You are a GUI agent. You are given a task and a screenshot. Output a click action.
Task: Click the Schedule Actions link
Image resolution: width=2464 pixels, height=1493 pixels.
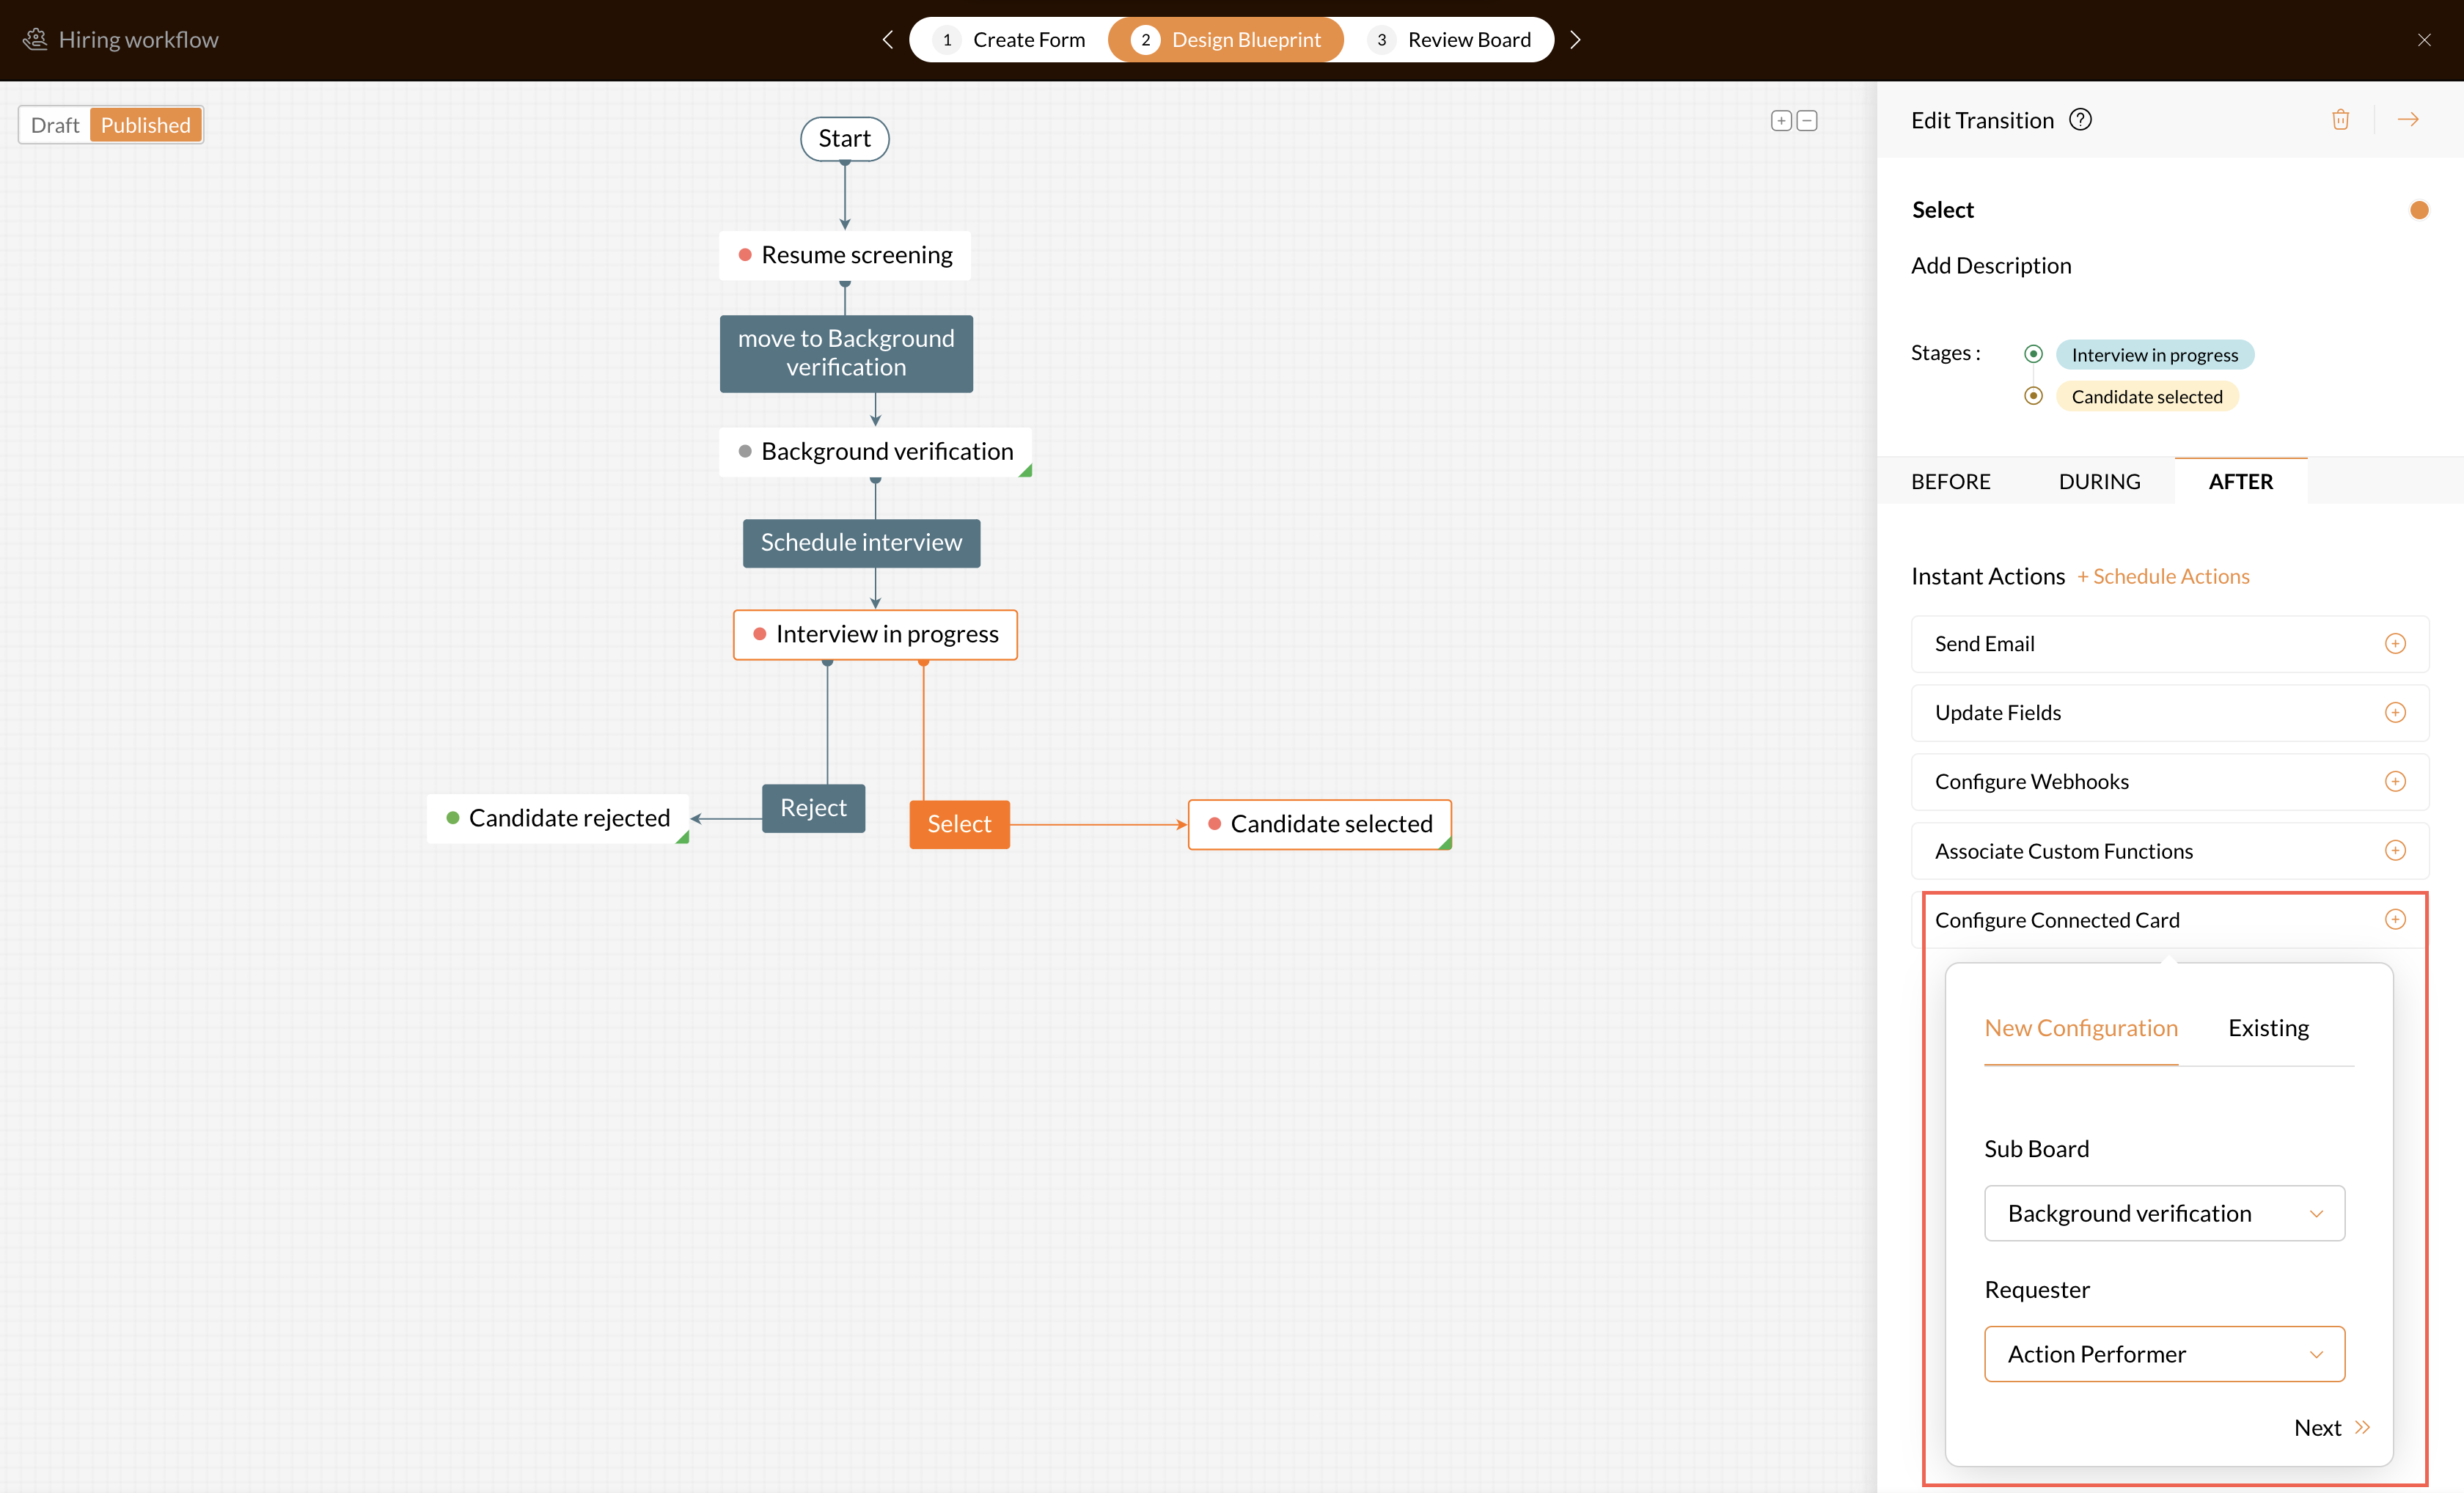coord(2163,576)
